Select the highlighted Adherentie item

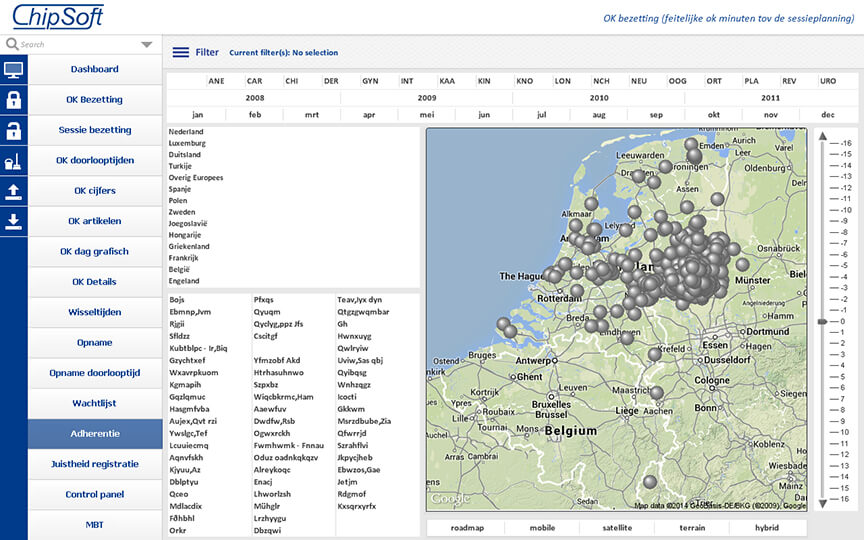(95, 434)
